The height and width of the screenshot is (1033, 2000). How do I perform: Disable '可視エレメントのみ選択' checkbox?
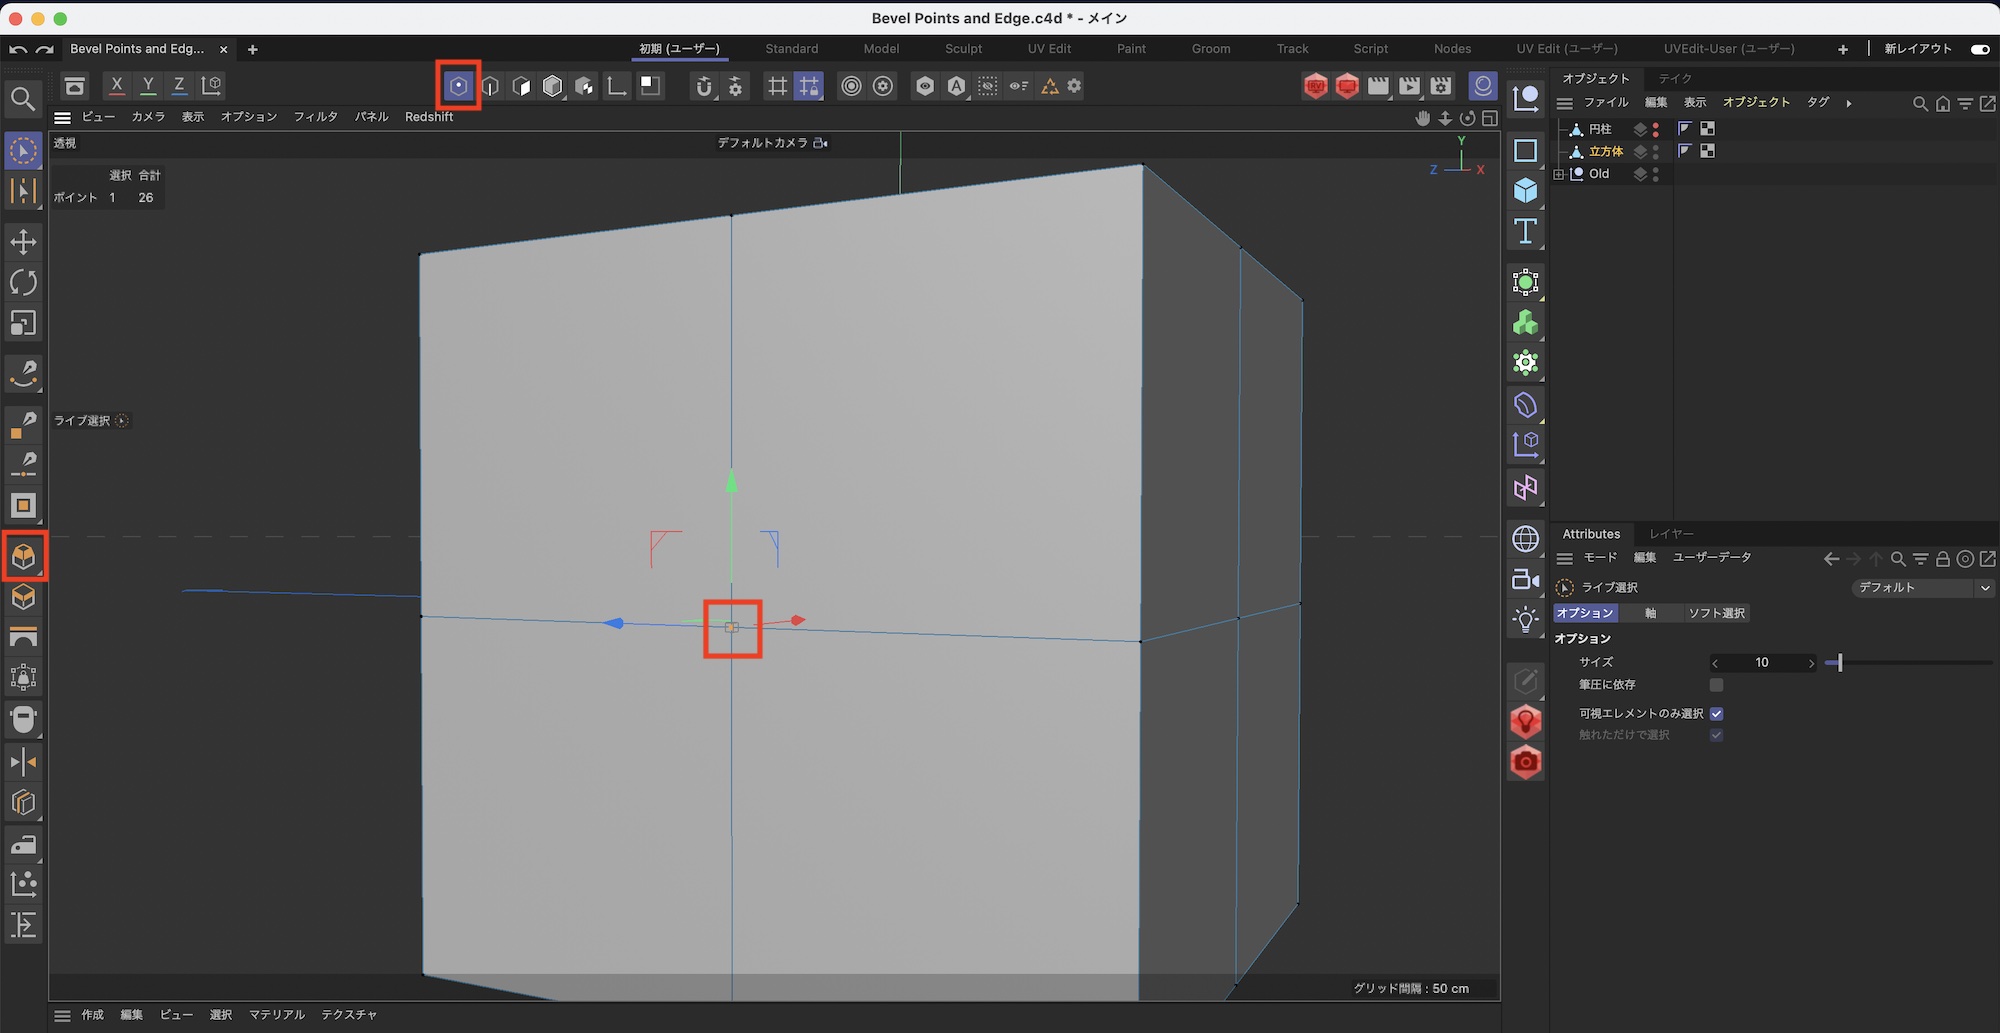1716,713
